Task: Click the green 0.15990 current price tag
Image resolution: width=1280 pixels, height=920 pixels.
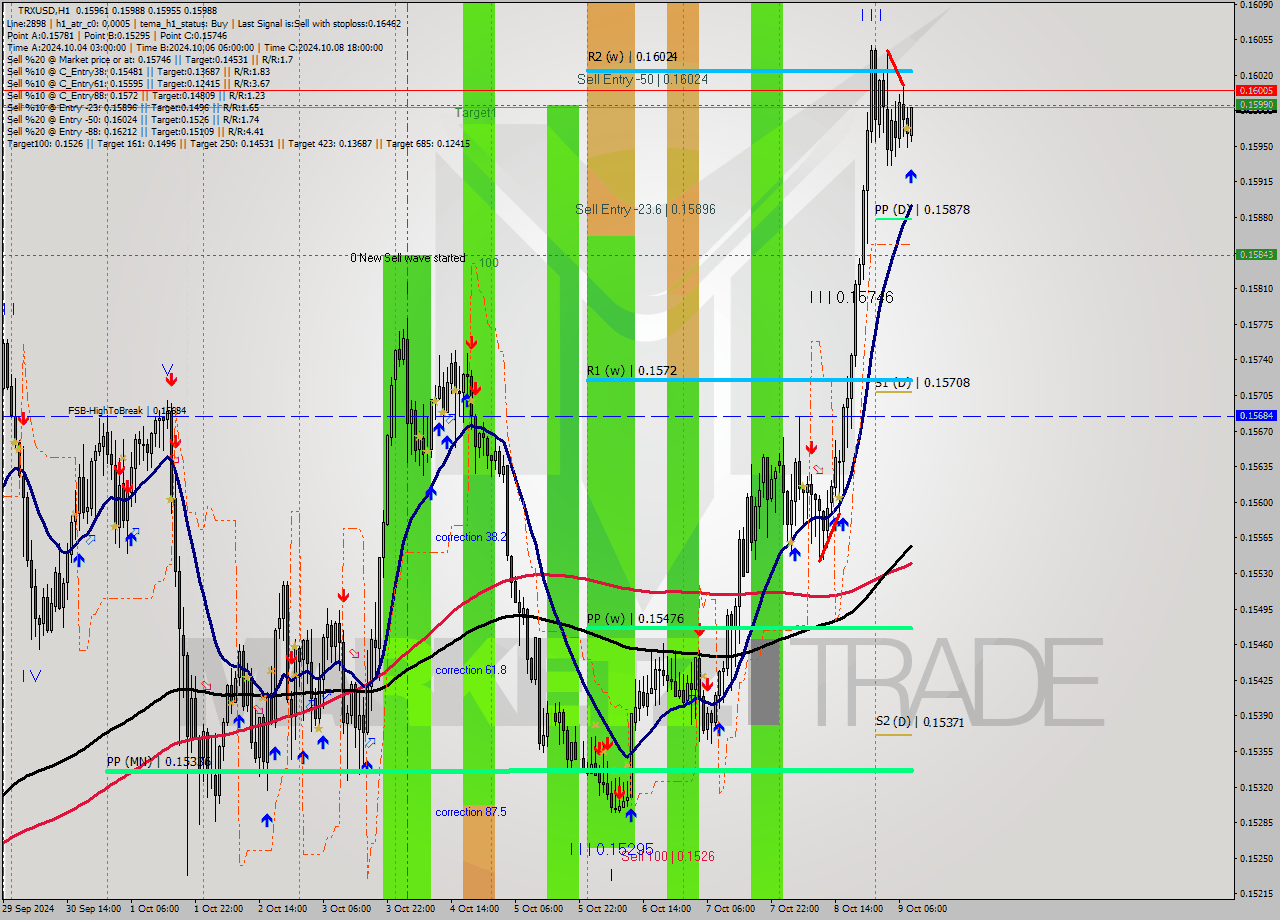Action: [x=1256, y=104]
